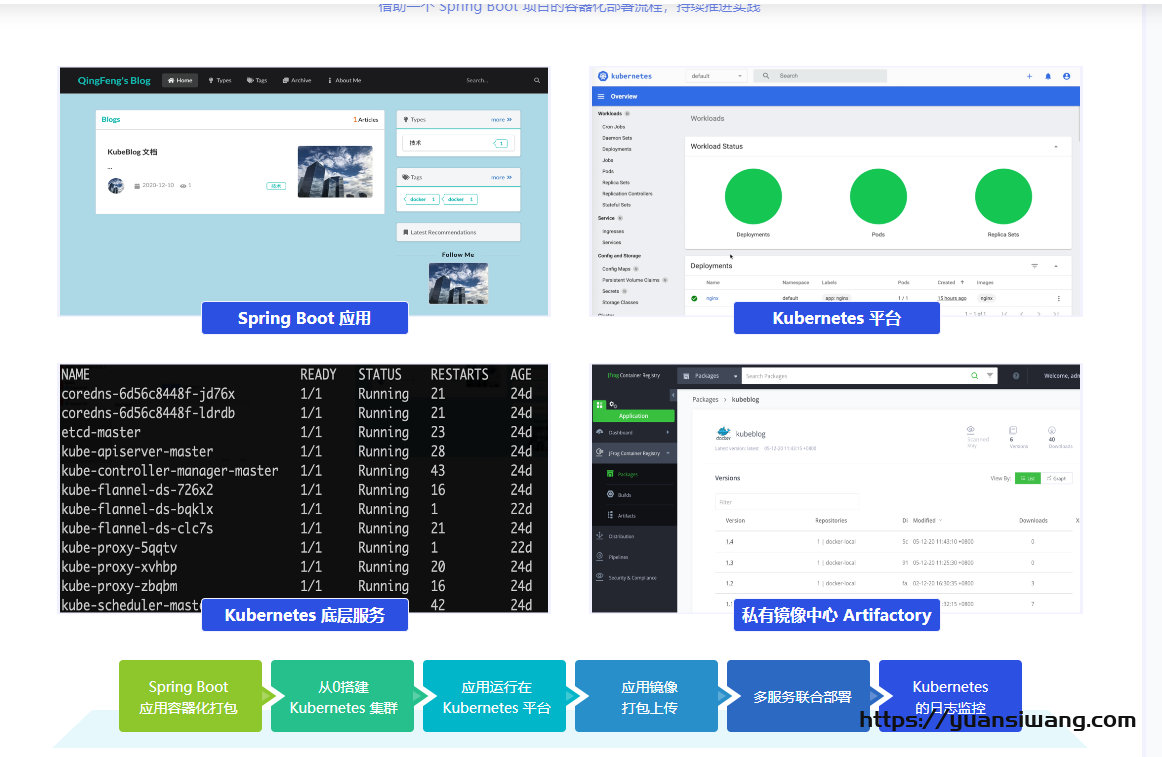1162x757 pixels.
Task: Click the filter icon in the Deployments card
Action: pos(1035,265)
